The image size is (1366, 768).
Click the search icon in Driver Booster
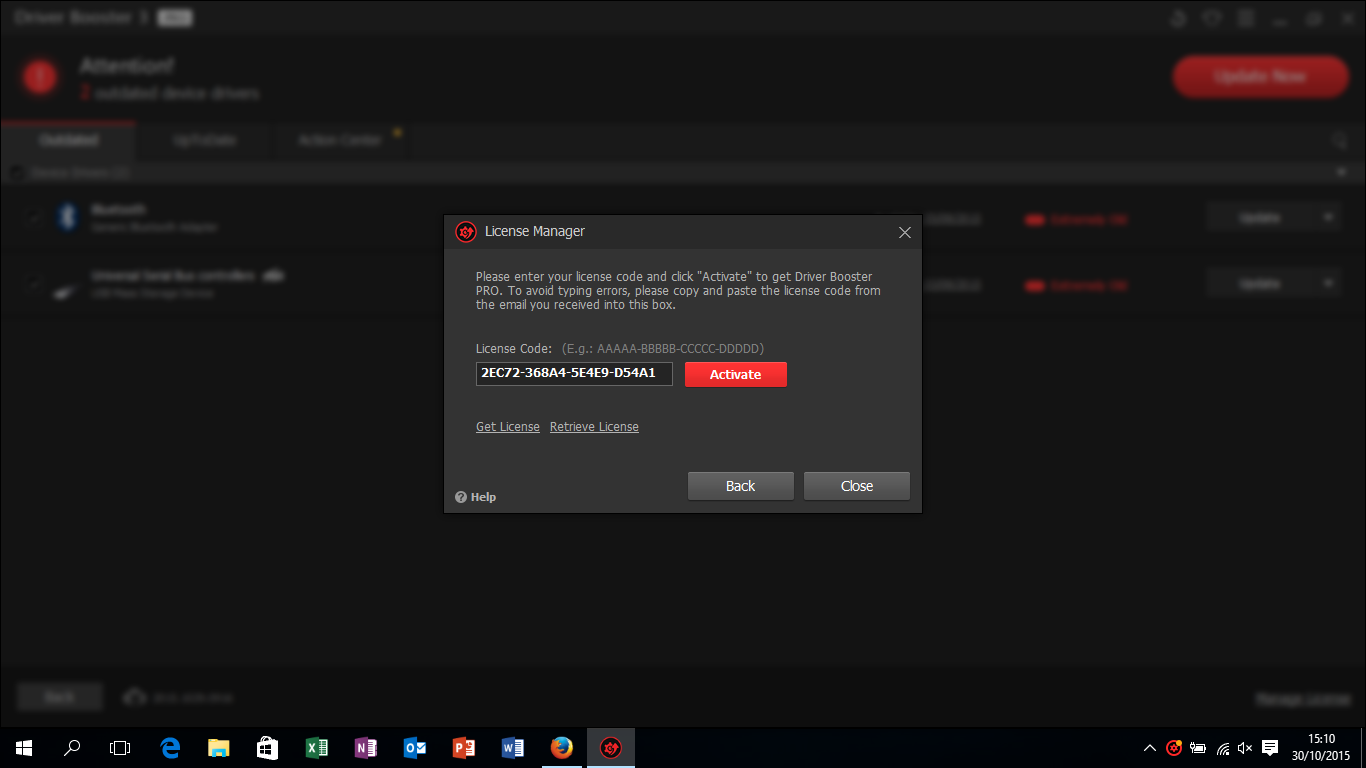[x=1340, y=142]
